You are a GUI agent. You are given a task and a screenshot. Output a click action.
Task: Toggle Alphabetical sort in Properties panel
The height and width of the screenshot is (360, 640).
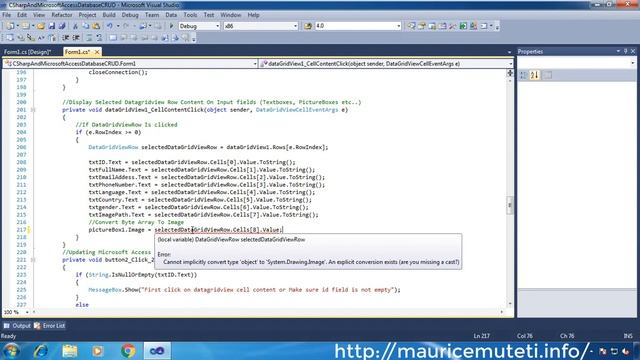point(535,75)
